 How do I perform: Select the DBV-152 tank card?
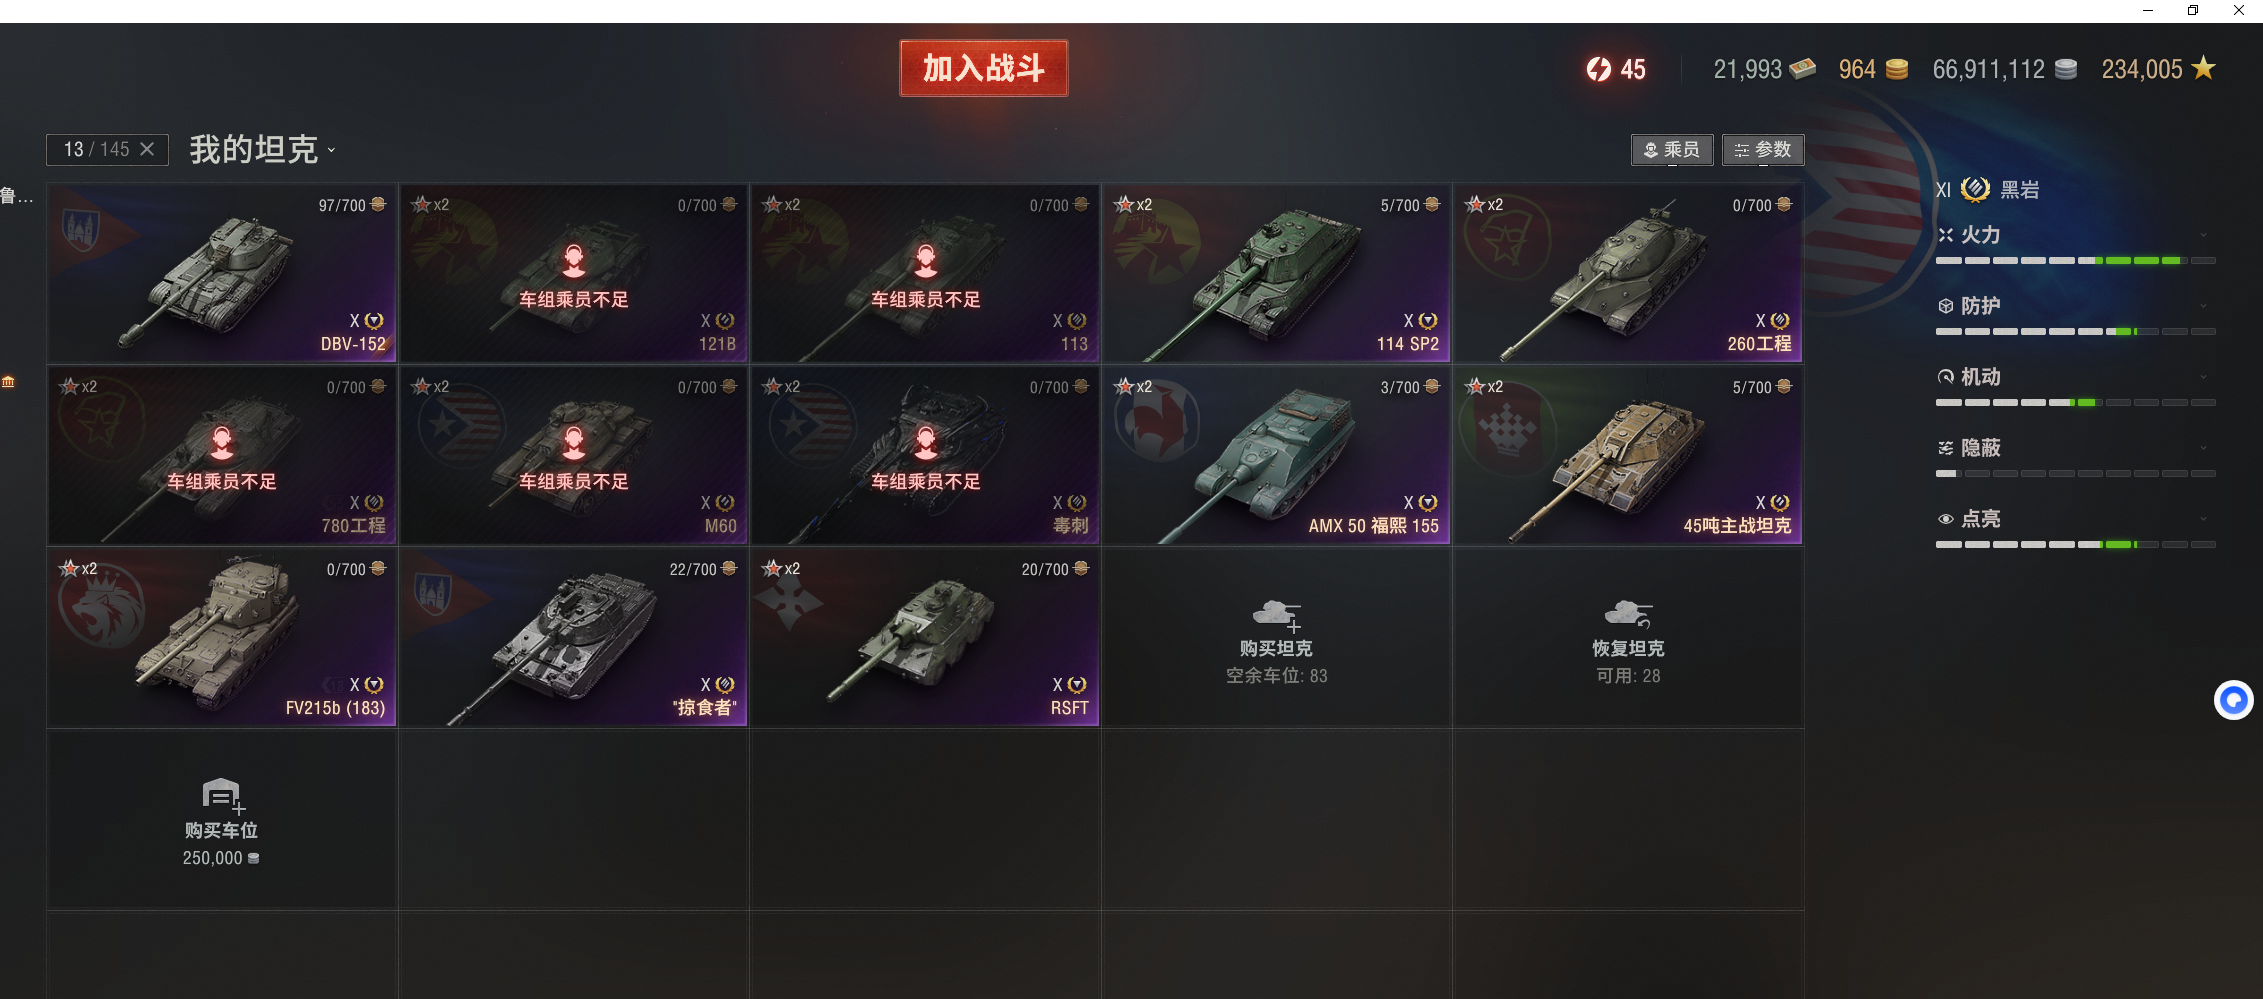(222, 273)
